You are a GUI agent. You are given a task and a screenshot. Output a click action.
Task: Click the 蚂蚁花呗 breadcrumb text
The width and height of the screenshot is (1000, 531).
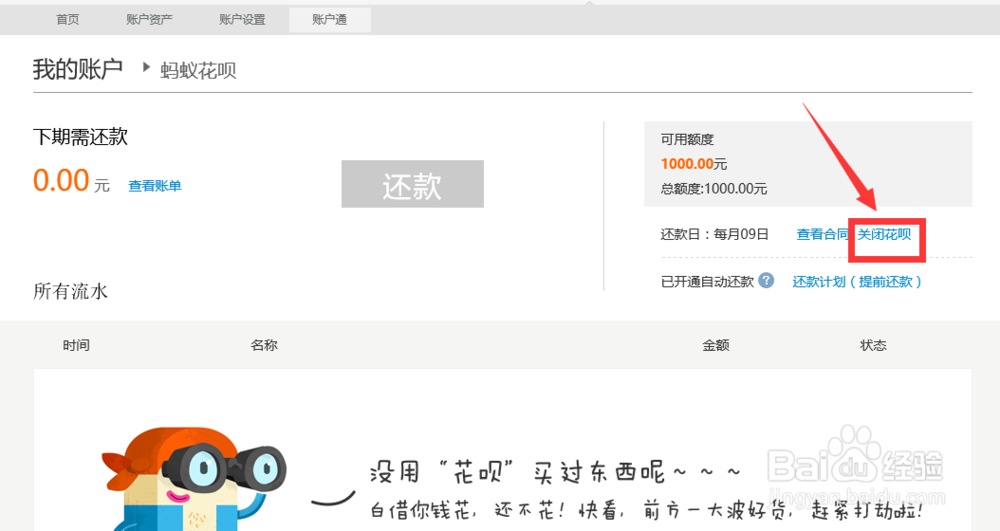(x=198, y=70)
